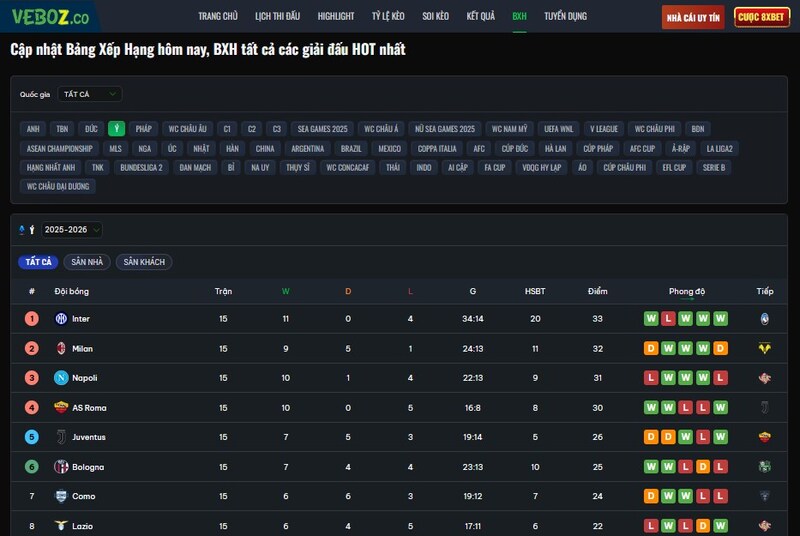Click the Napoli club badge
The image size is (800, 536).
pos(60,378)
